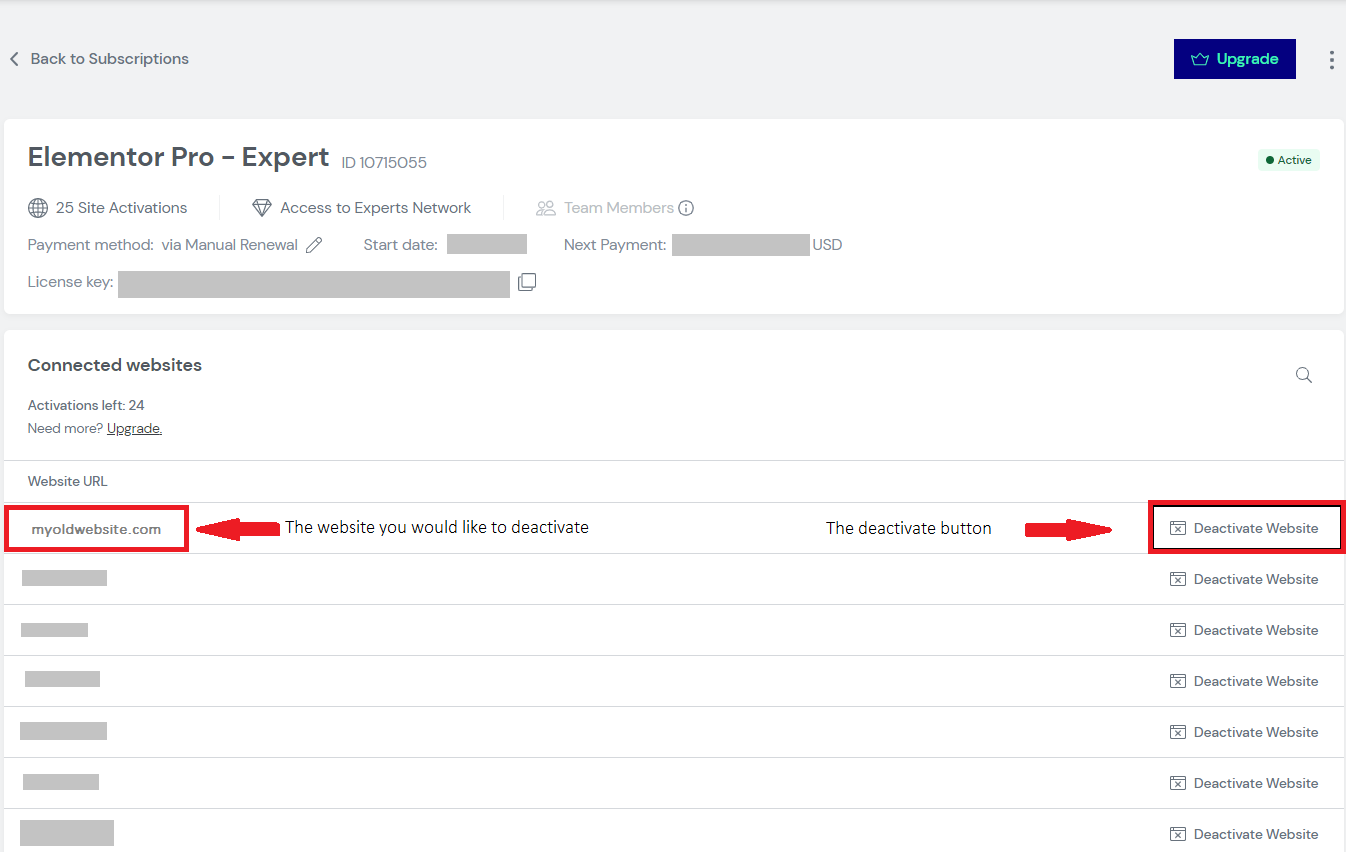This screenshot has width=1346, height=852.
Task: Click the 25 Site Activations label
Action: point(121,208)
